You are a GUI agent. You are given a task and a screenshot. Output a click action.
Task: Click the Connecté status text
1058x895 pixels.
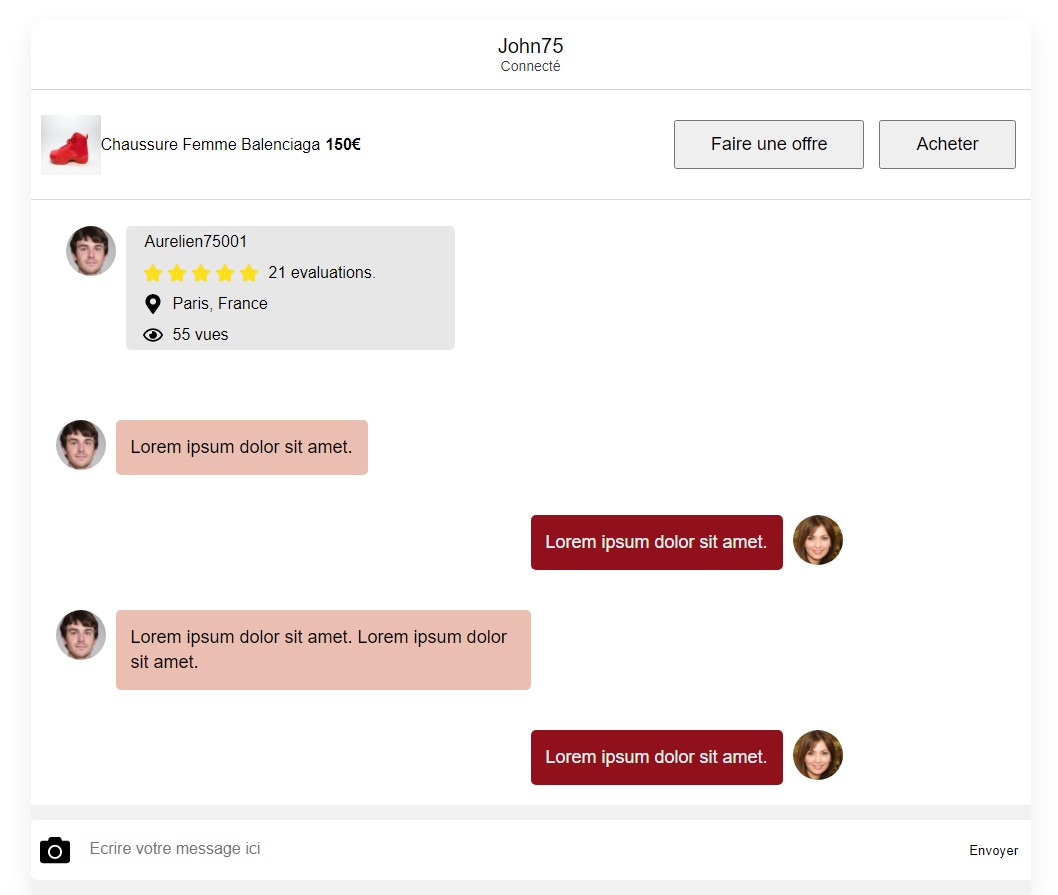pos(530,66)
